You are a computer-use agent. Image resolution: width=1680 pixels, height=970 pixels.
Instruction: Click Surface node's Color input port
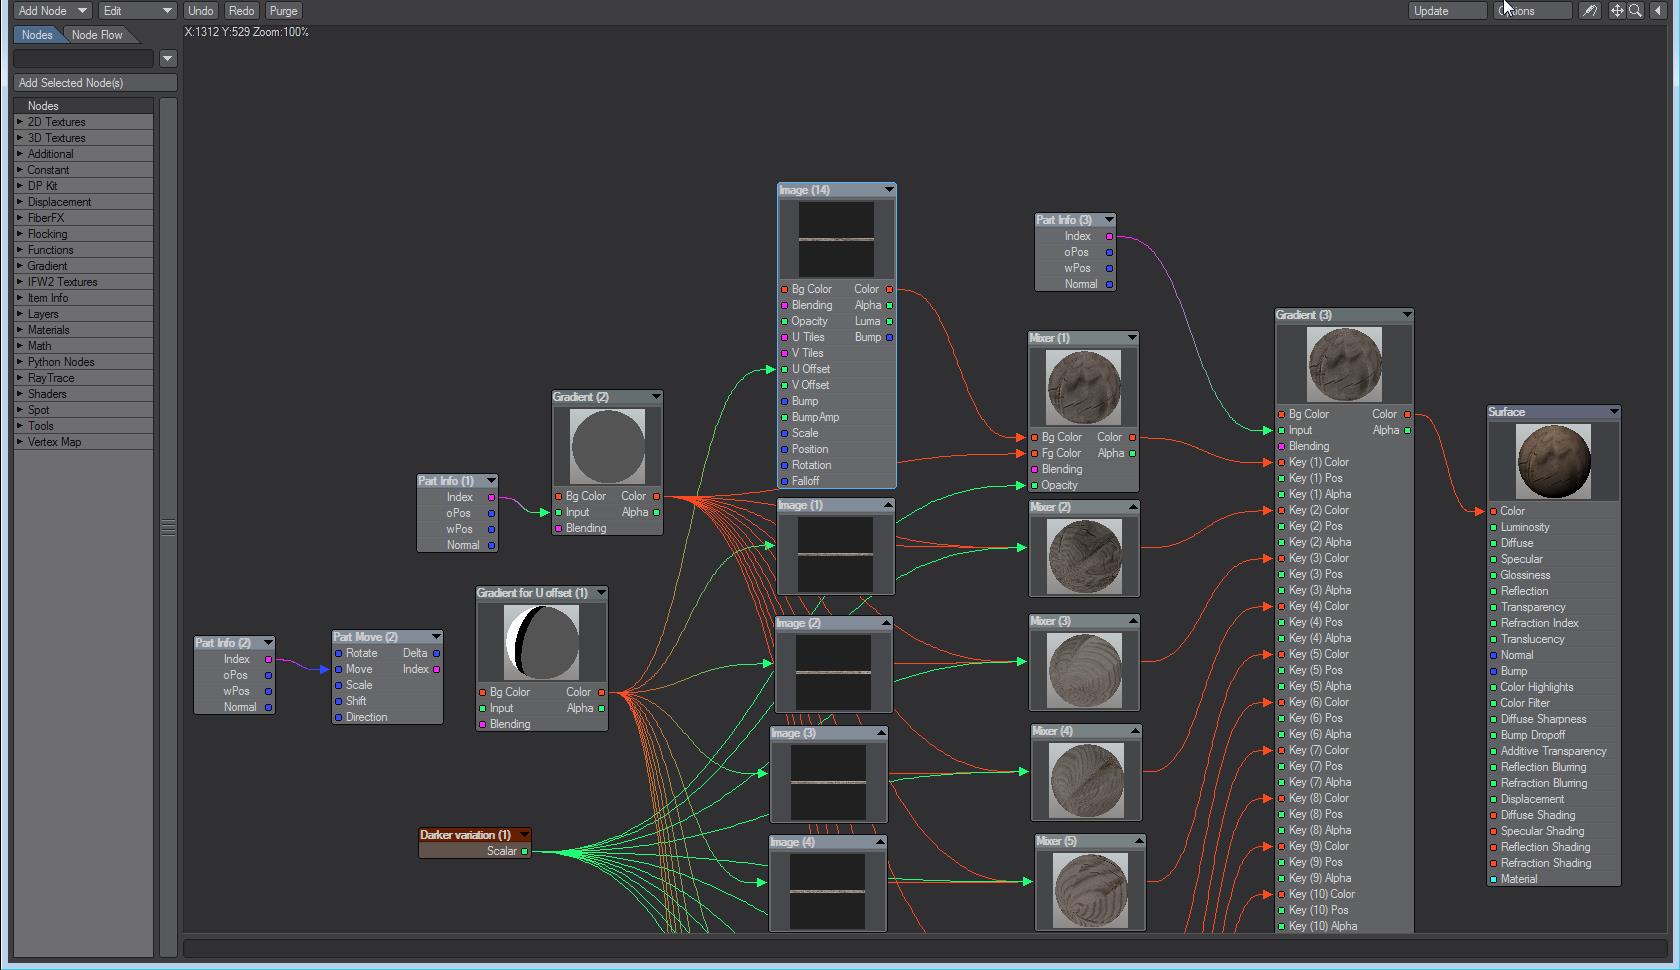coord(1494,511)
